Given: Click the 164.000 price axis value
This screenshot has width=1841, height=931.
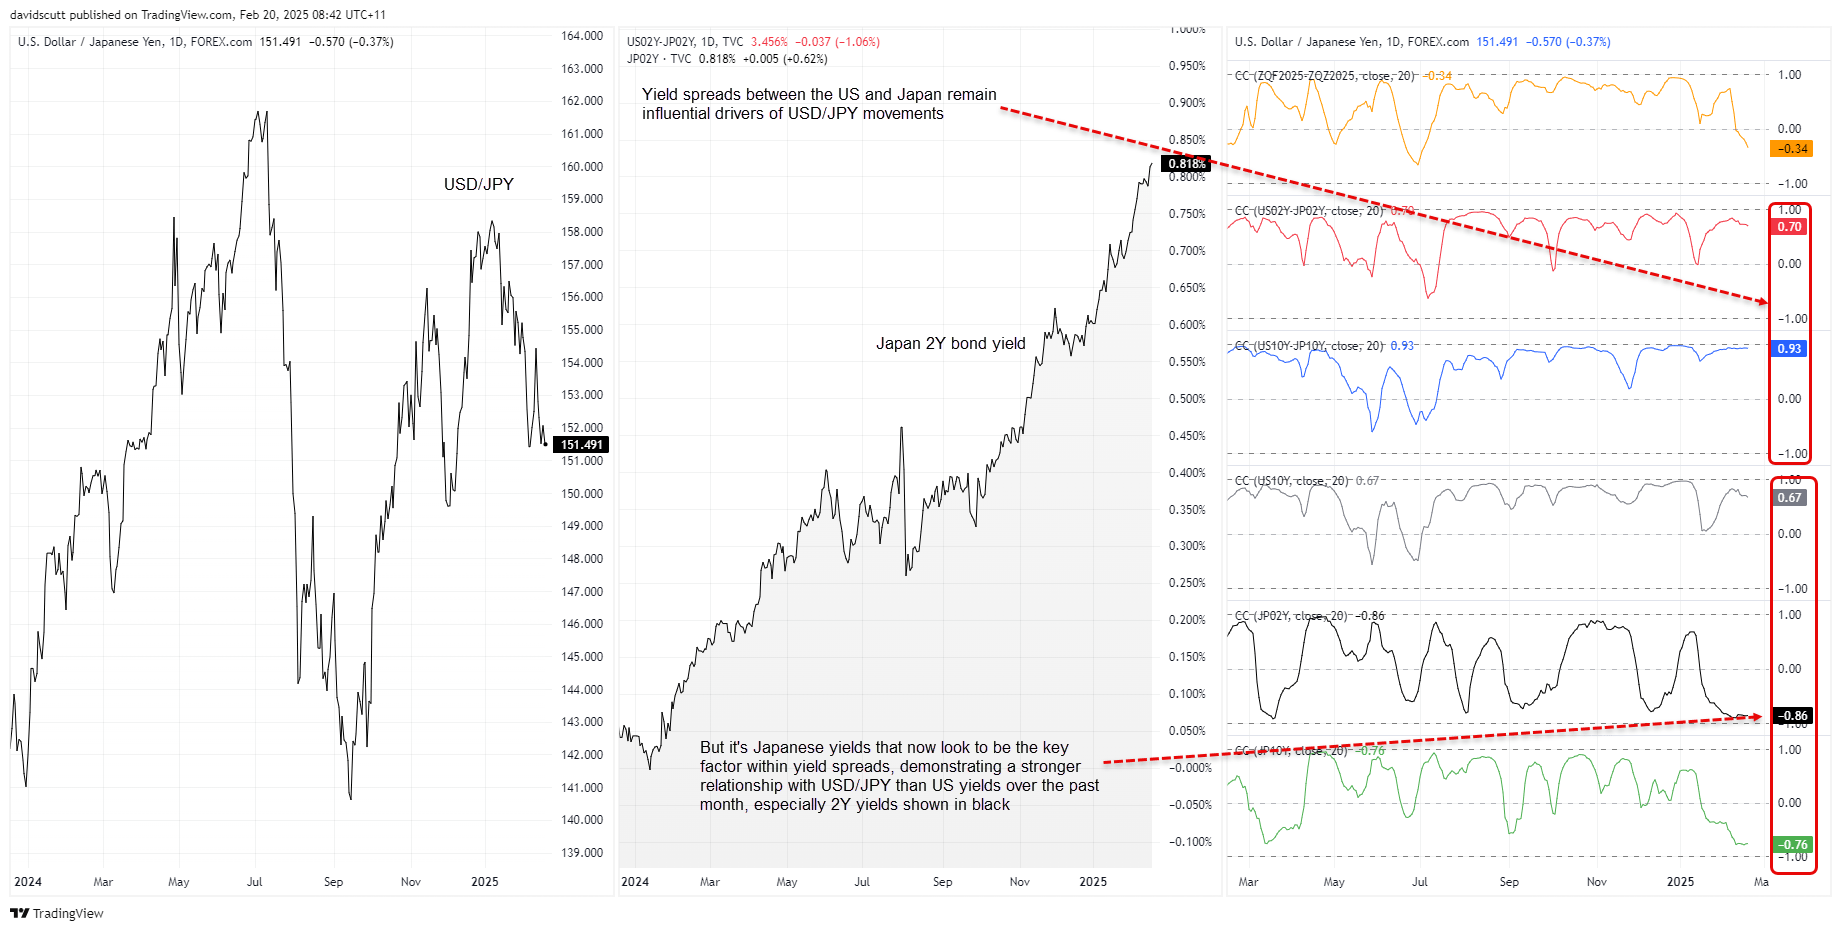Looking at the screenshot, I should (582, 36).
